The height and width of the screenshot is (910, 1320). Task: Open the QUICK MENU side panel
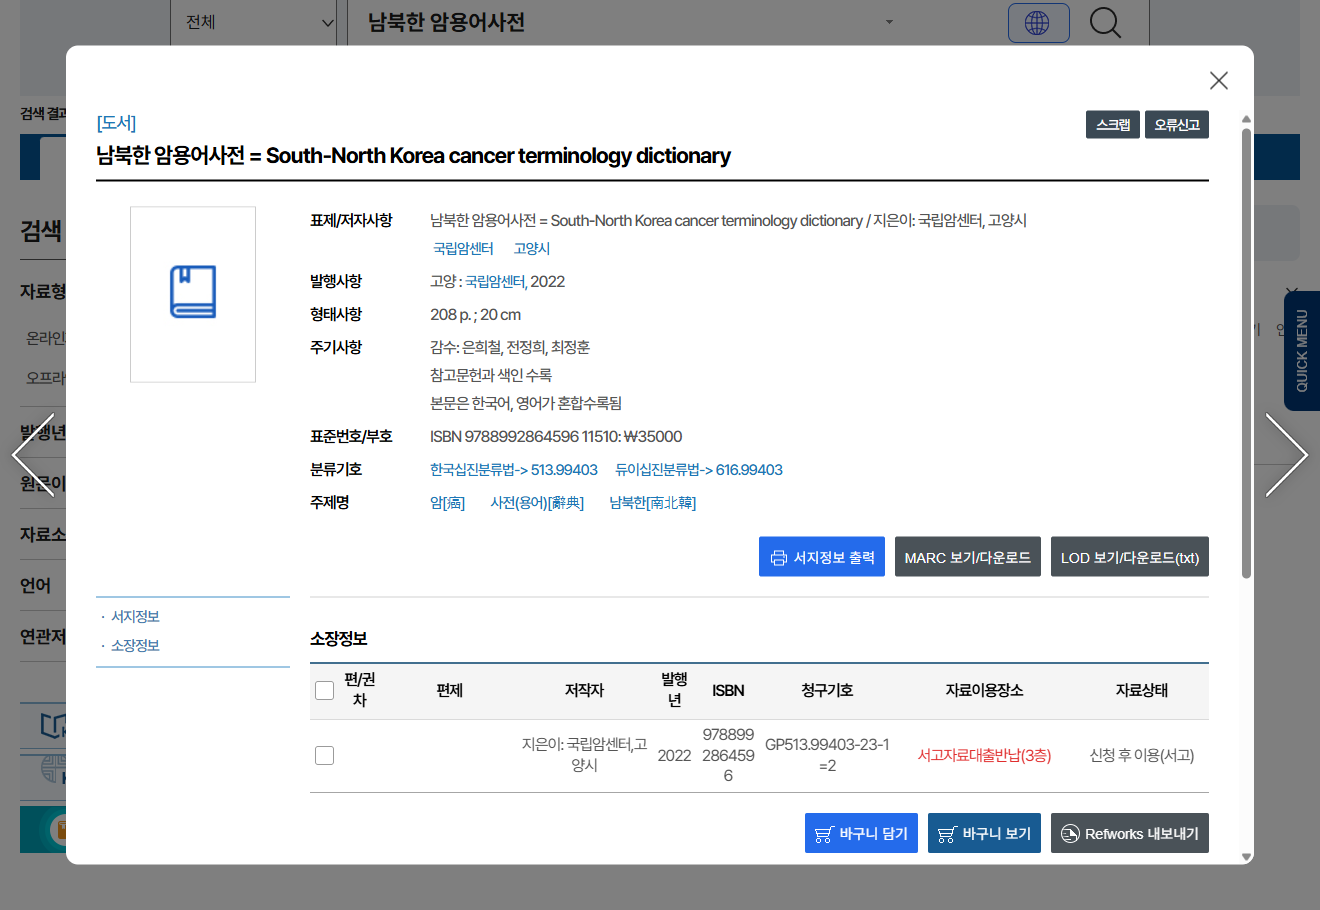1301,350
